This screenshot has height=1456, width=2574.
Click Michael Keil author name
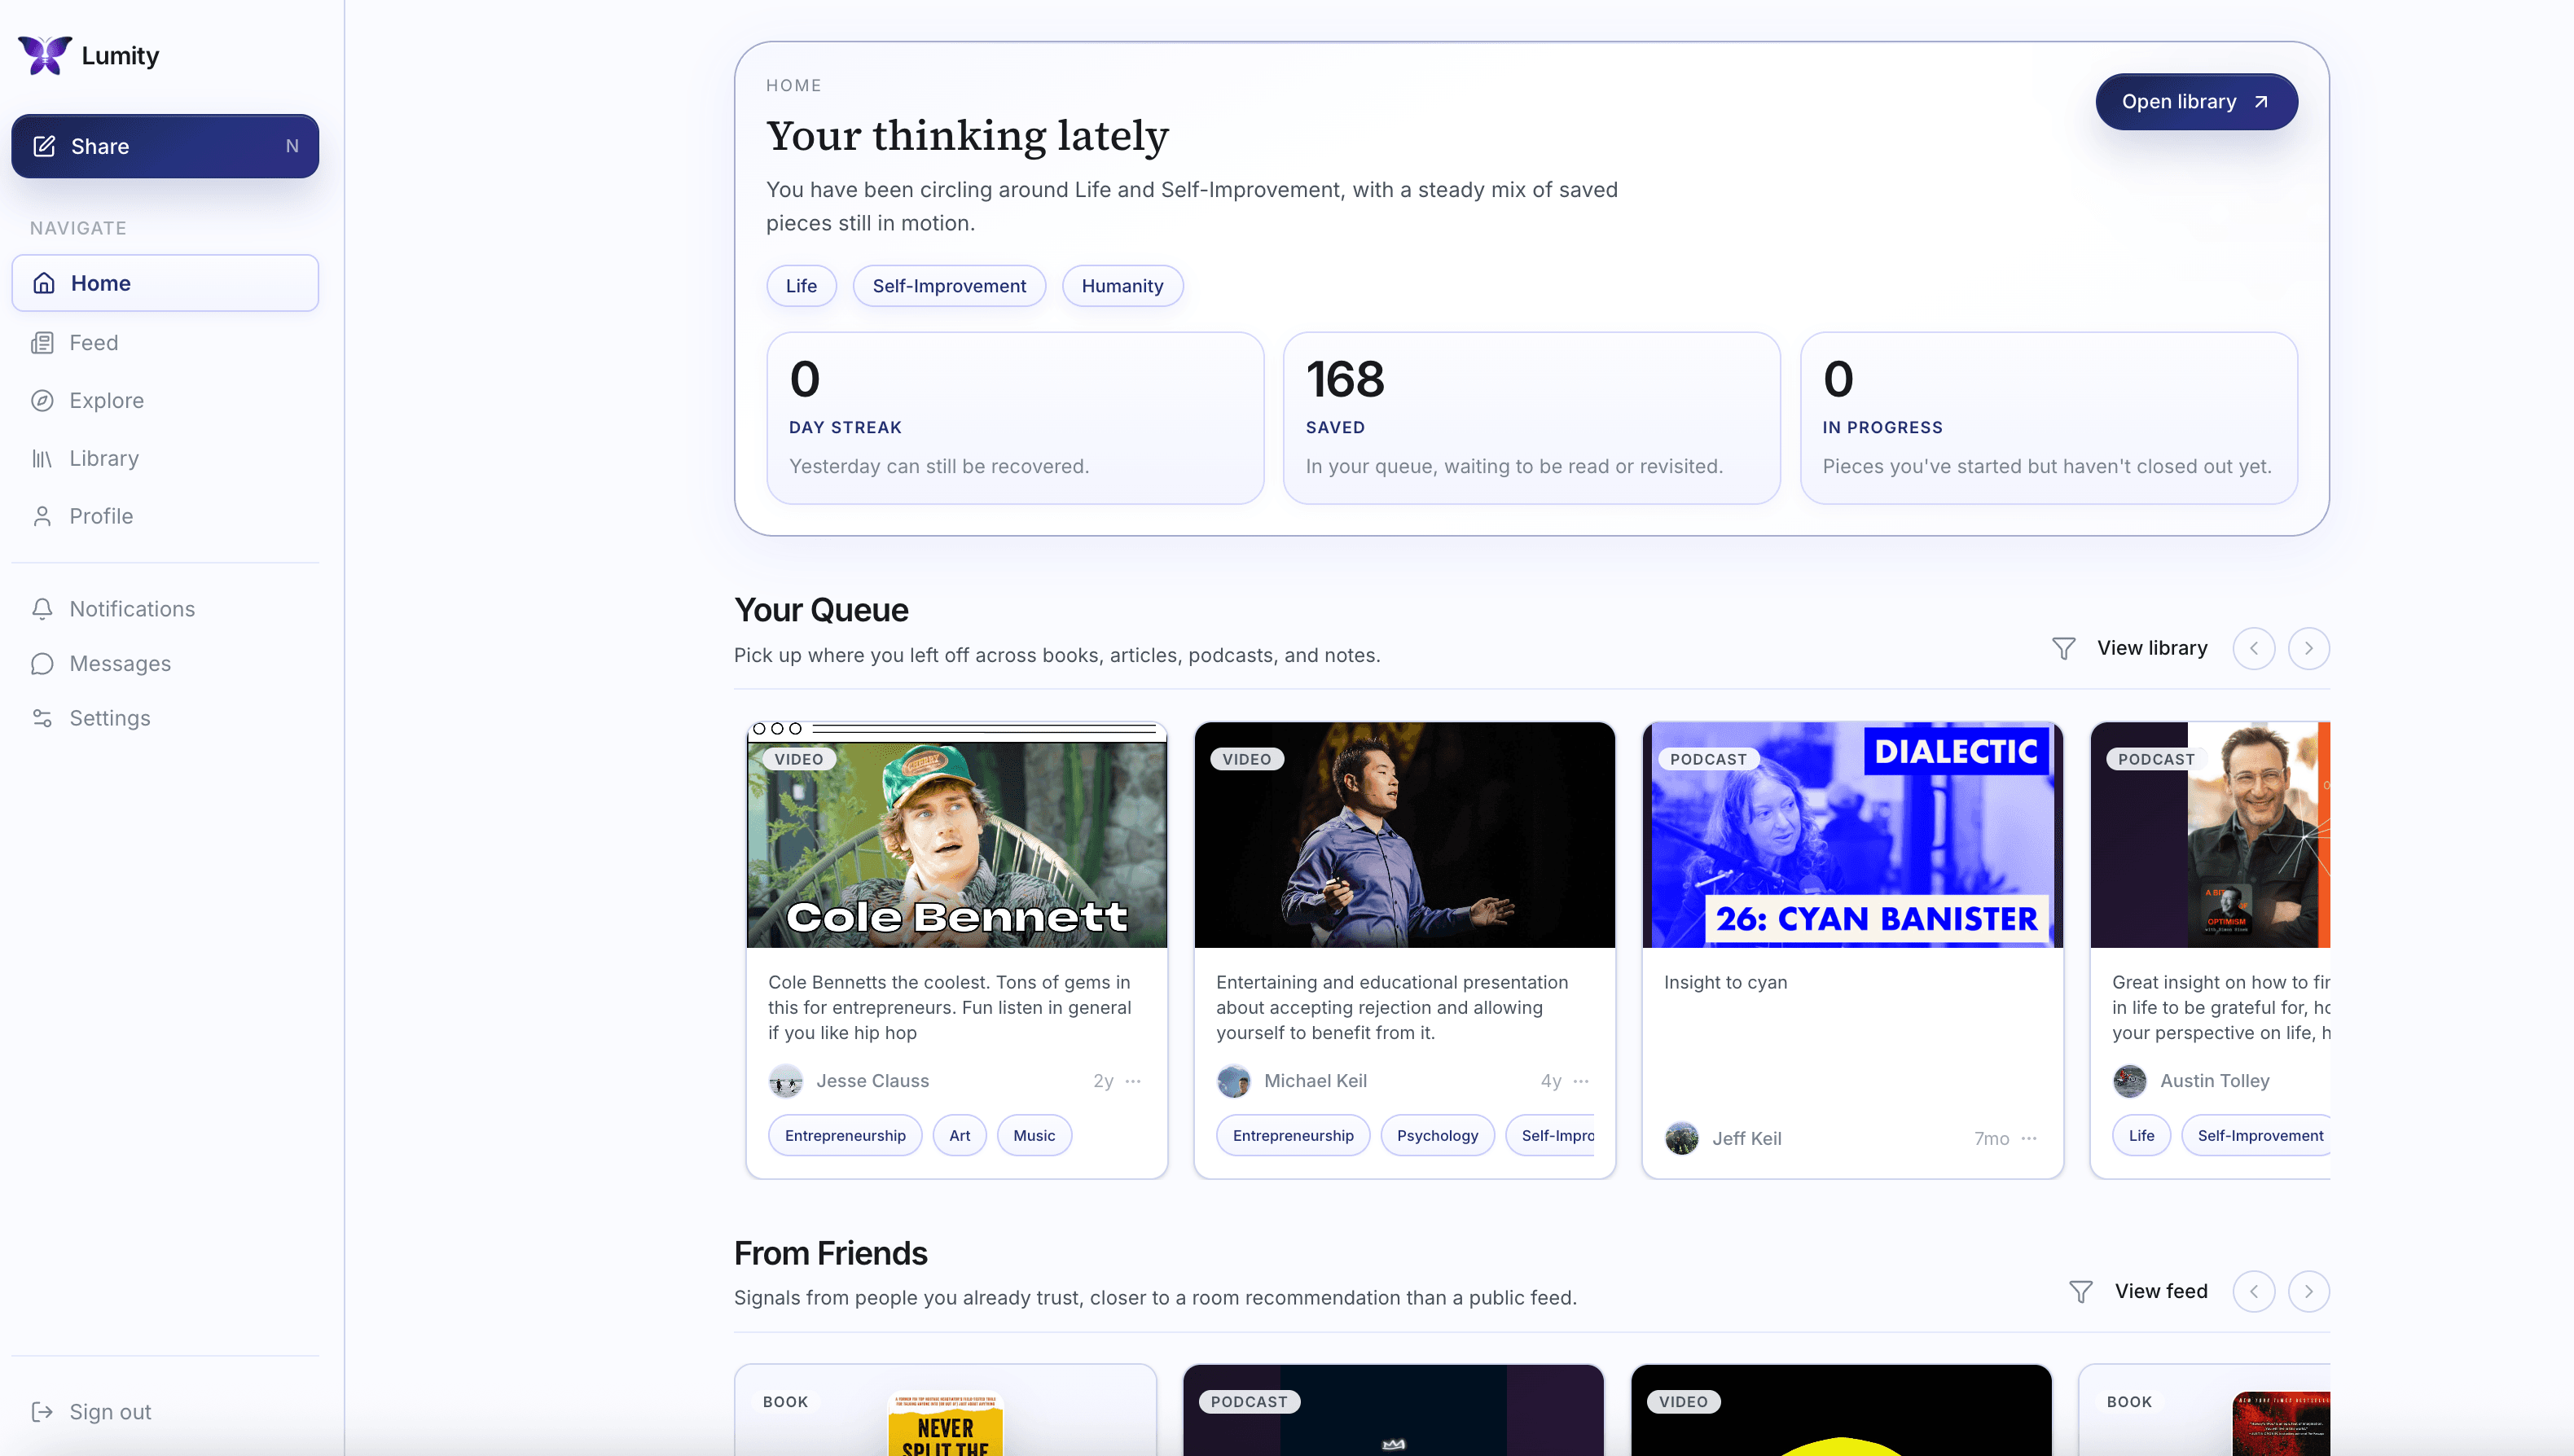tap(1315, 1081)
